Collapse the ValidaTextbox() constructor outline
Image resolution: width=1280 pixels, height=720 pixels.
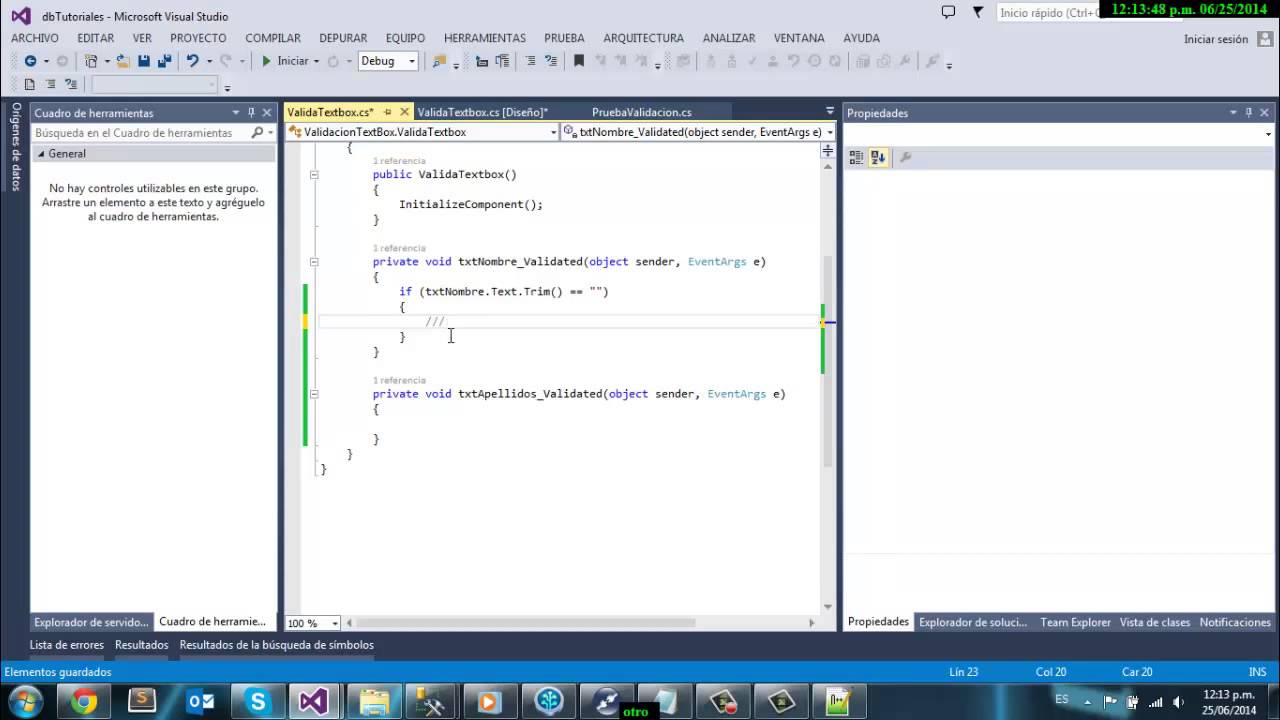tap(314, 174)
